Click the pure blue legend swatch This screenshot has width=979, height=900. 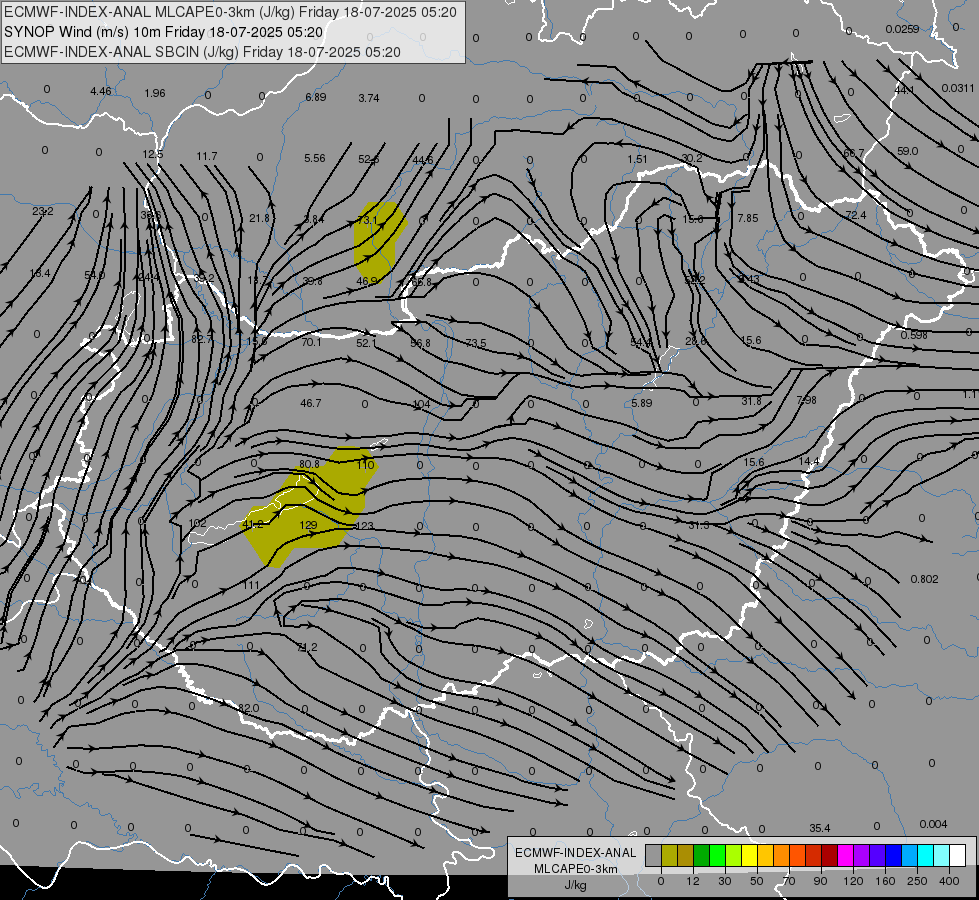pyautogui.click(x=894, y=855)
